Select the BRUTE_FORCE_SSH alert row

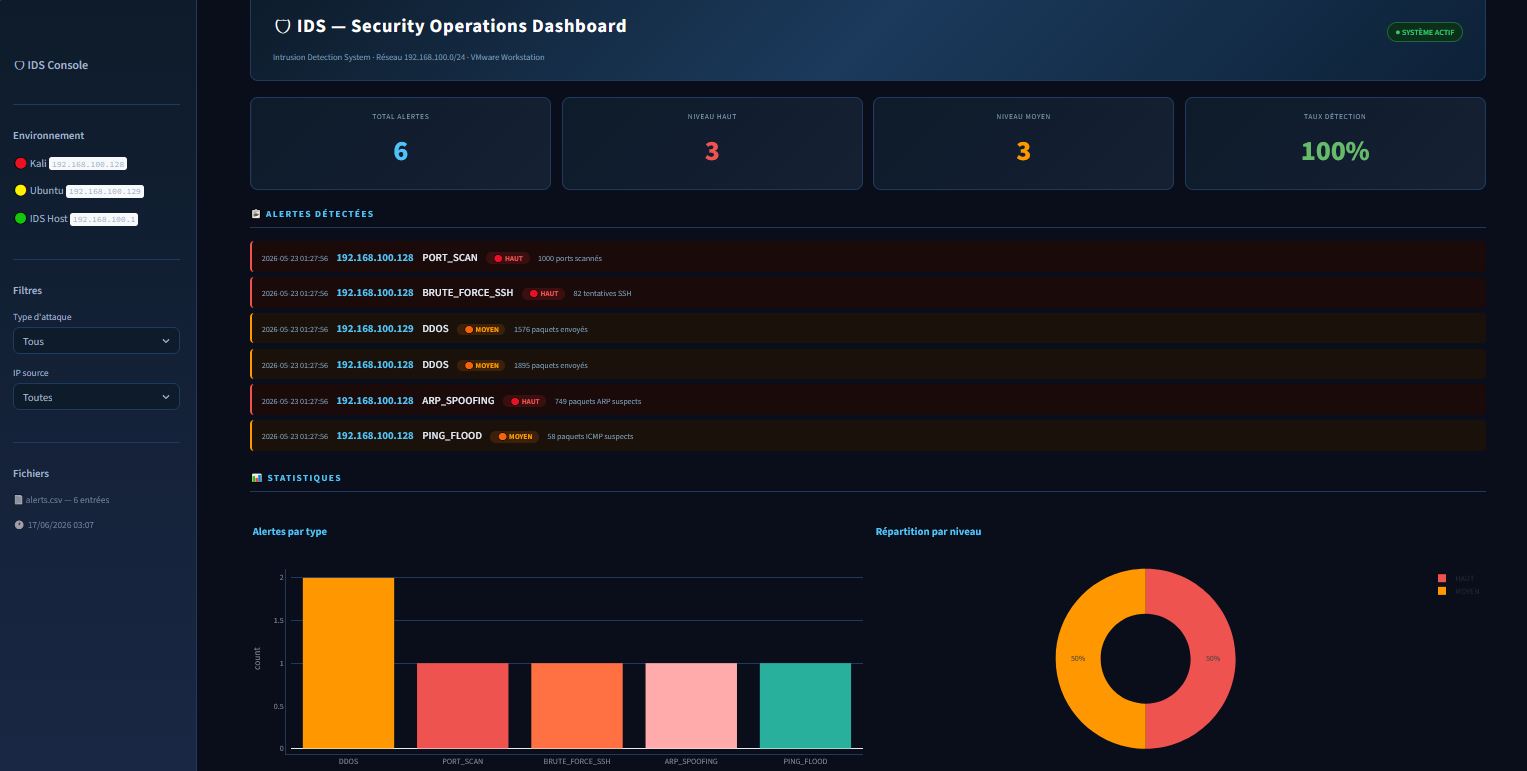(867, 293)
